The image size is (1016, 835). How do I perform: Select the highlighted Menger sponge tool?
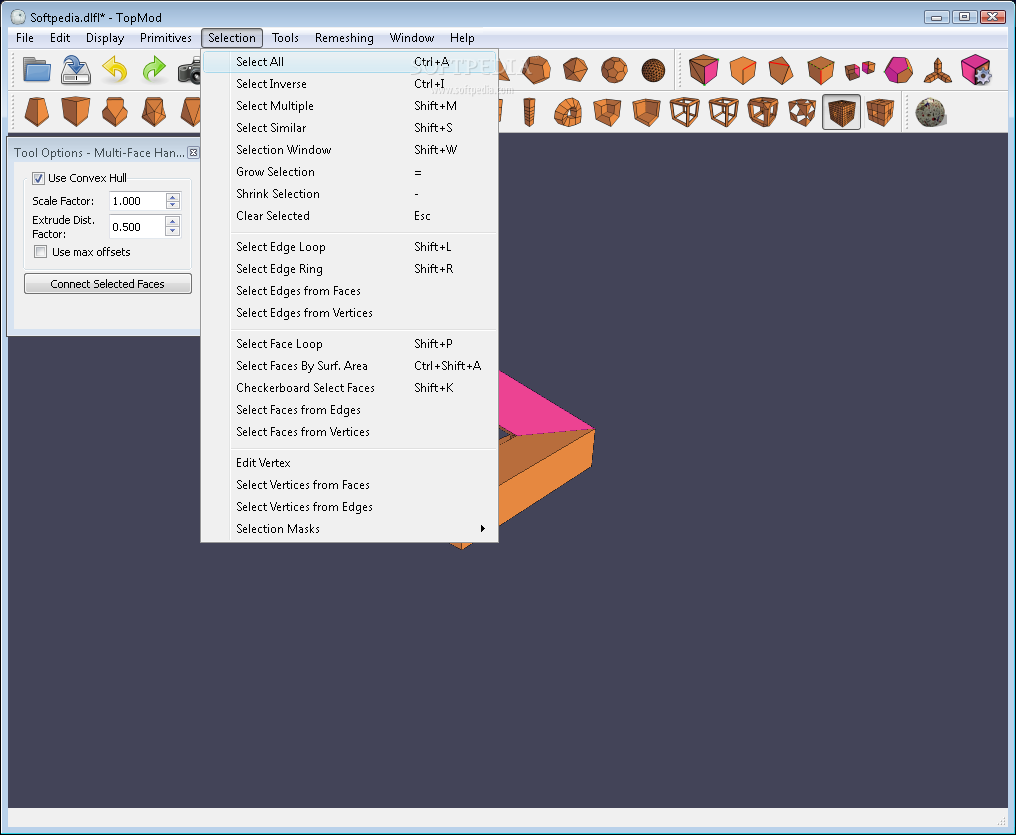pos(841,112)
